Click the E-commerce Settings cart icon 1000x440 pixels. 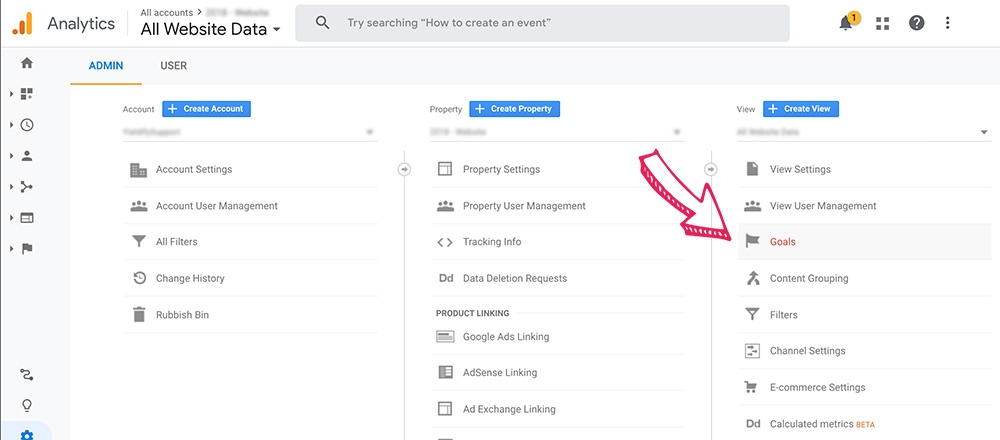[x=753, y=387]
